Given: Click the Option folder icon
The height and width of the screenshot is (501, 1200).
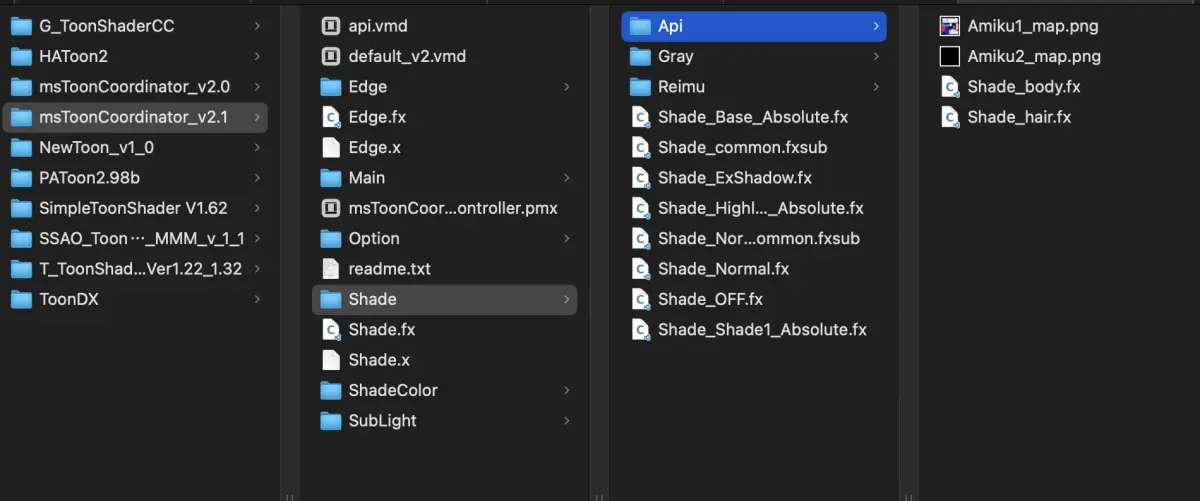Looking at the screenshot, I should click(x=331, y=239).
